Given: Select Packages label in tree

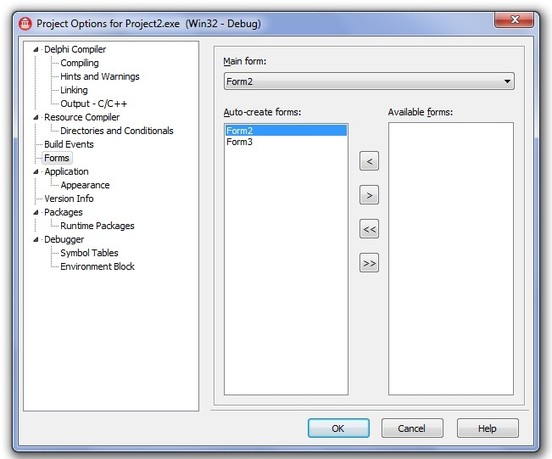Looking at the screenshot, I should tap(63, 213).
